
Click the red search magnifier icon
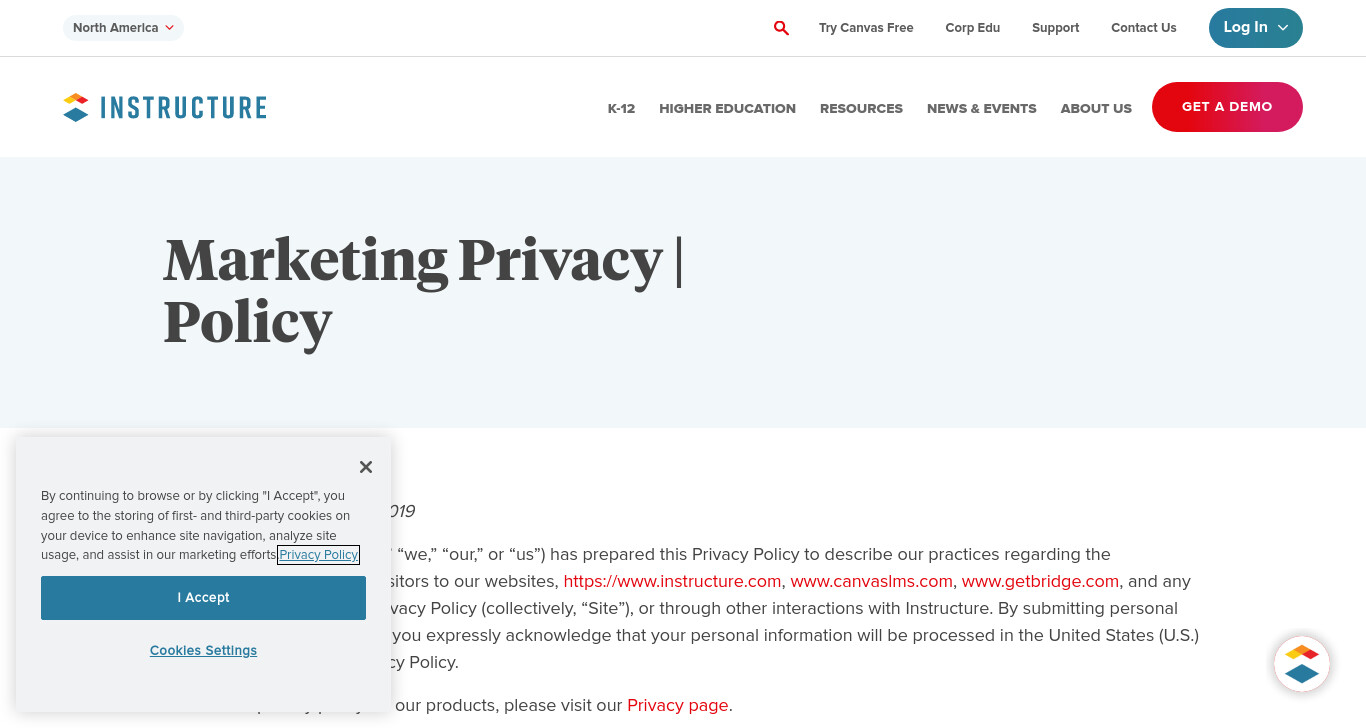[x=781, y=28]
